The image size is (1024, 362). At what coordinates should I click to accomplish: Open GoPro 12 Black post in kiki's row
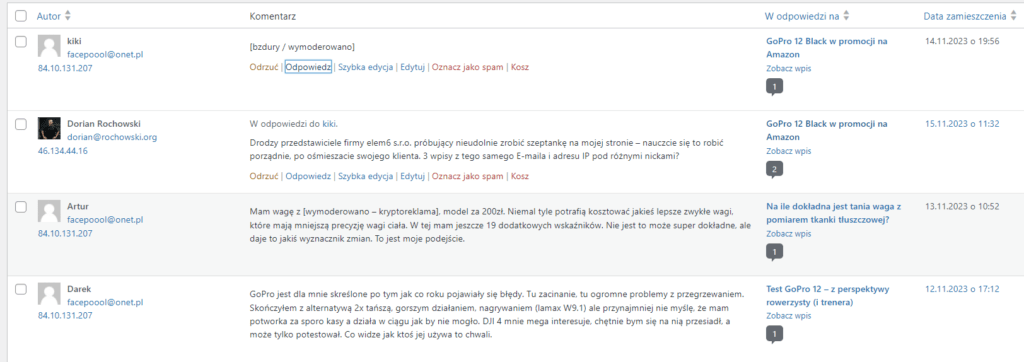tap(826, 48)
